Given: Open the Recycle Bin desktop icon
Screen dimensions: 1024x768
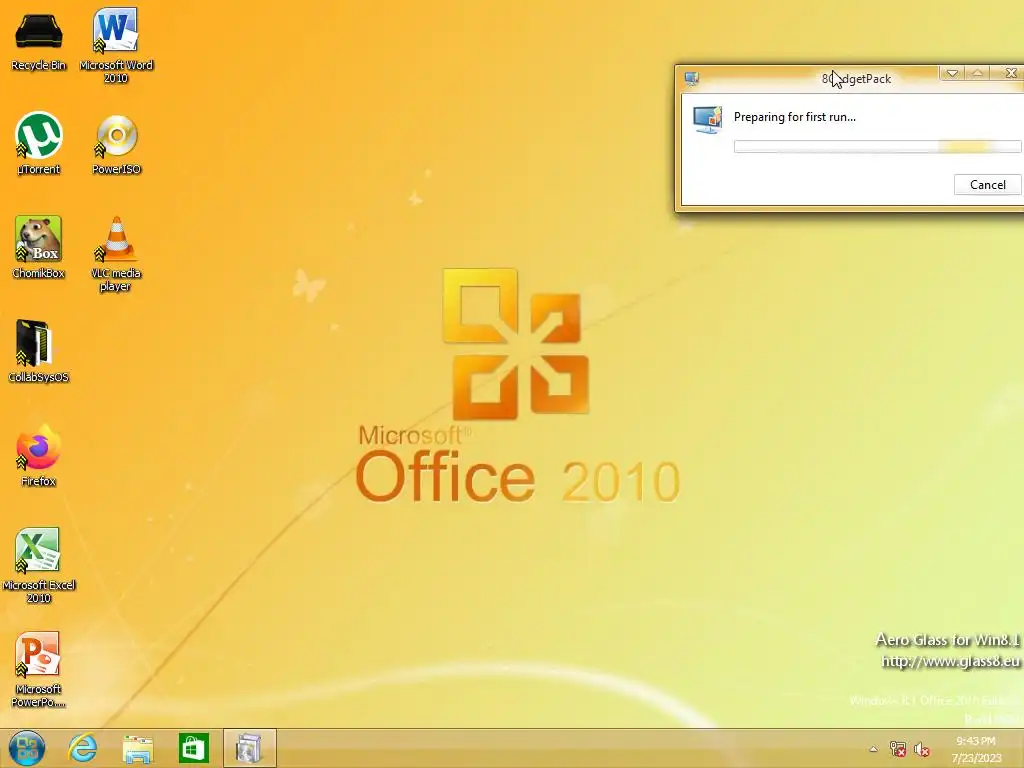Looking at the screenshot, I should pos(39,40).
